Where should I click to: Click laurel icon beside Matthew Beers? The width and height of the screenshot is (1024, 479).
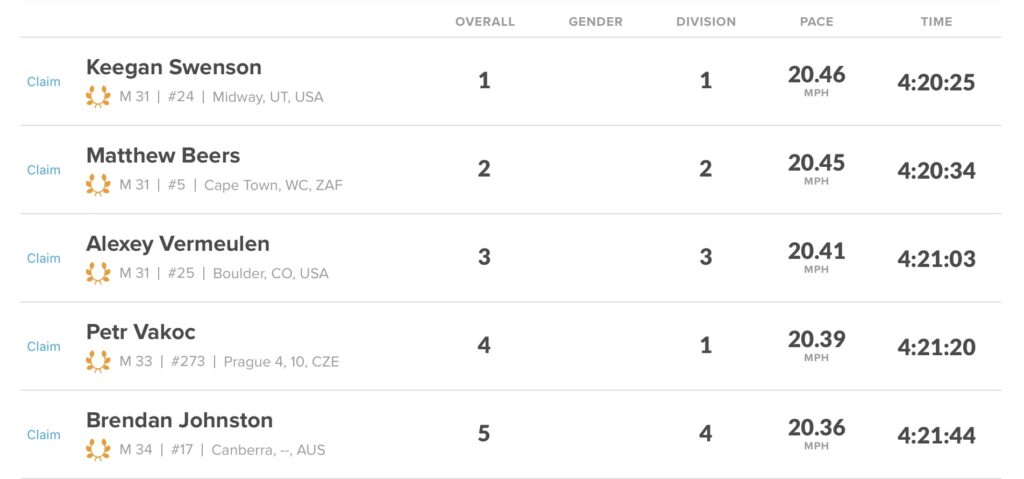pos(98,185)
